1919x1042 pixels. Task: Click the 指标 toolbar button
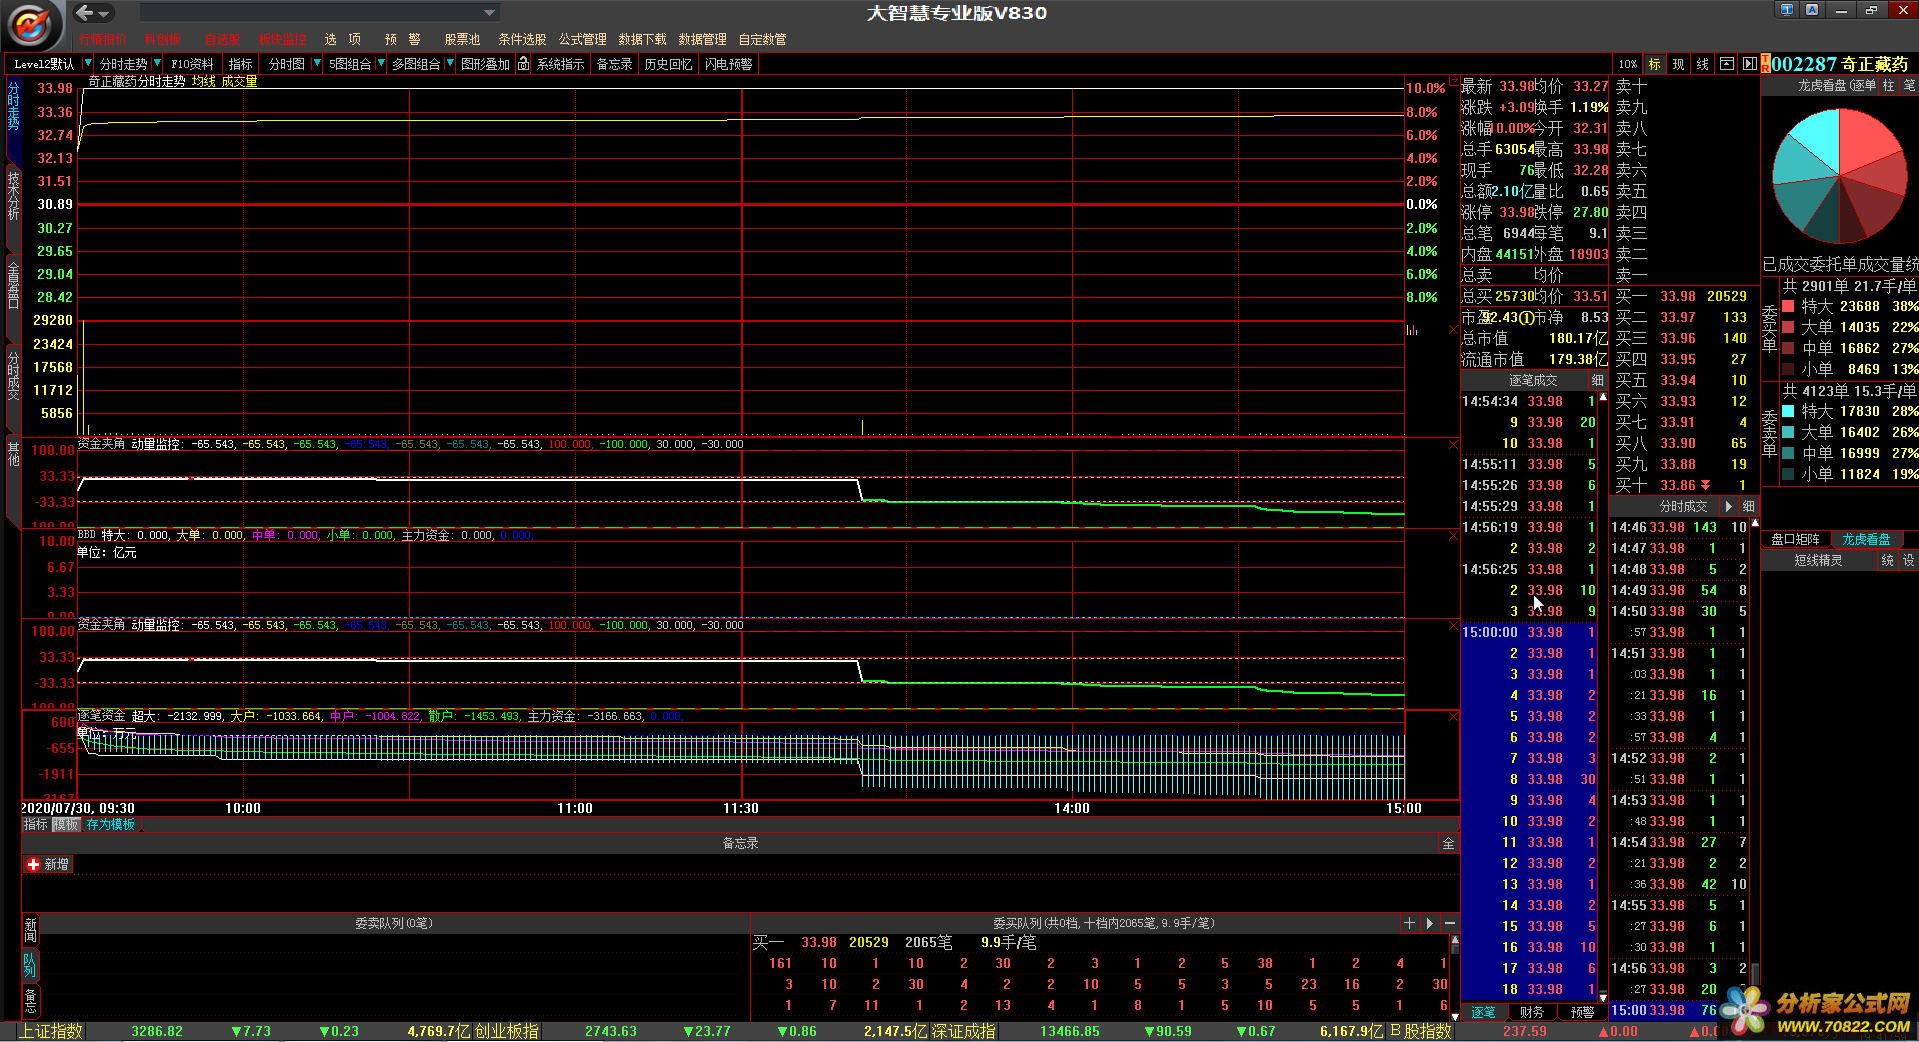[240, 64]
